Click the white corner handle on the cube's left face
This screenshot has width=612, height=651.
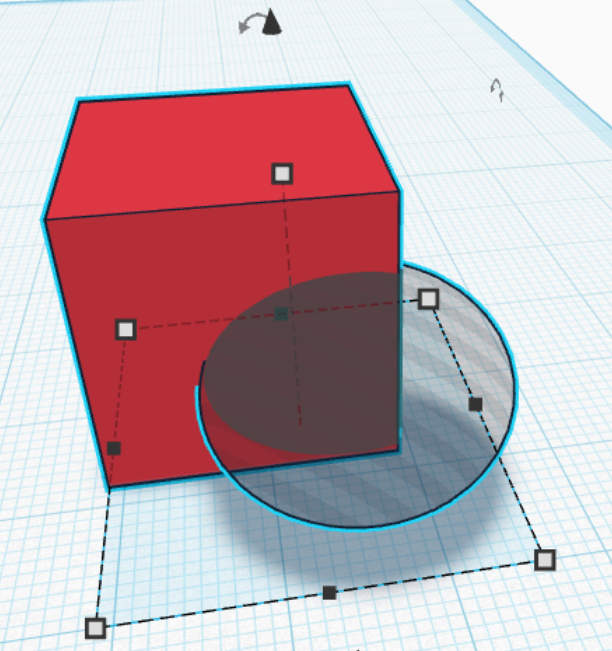coord(126,330)
